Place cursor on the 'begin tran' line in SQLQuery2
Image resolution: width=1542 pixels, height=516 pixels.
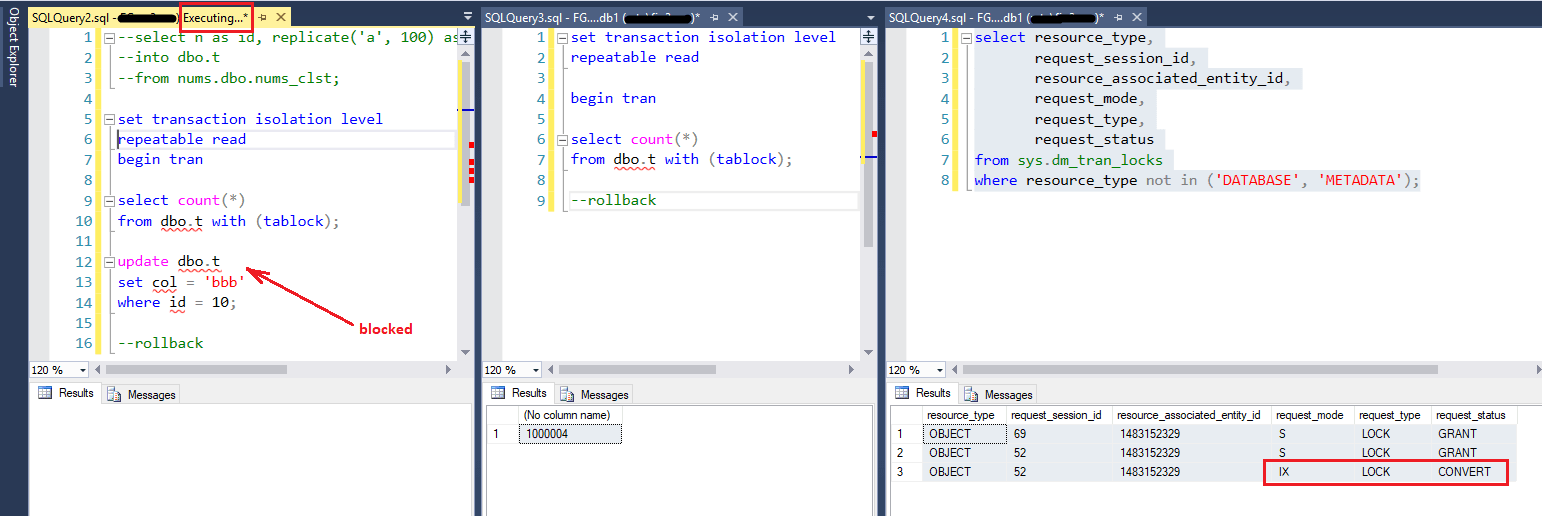tap(160, 159)
